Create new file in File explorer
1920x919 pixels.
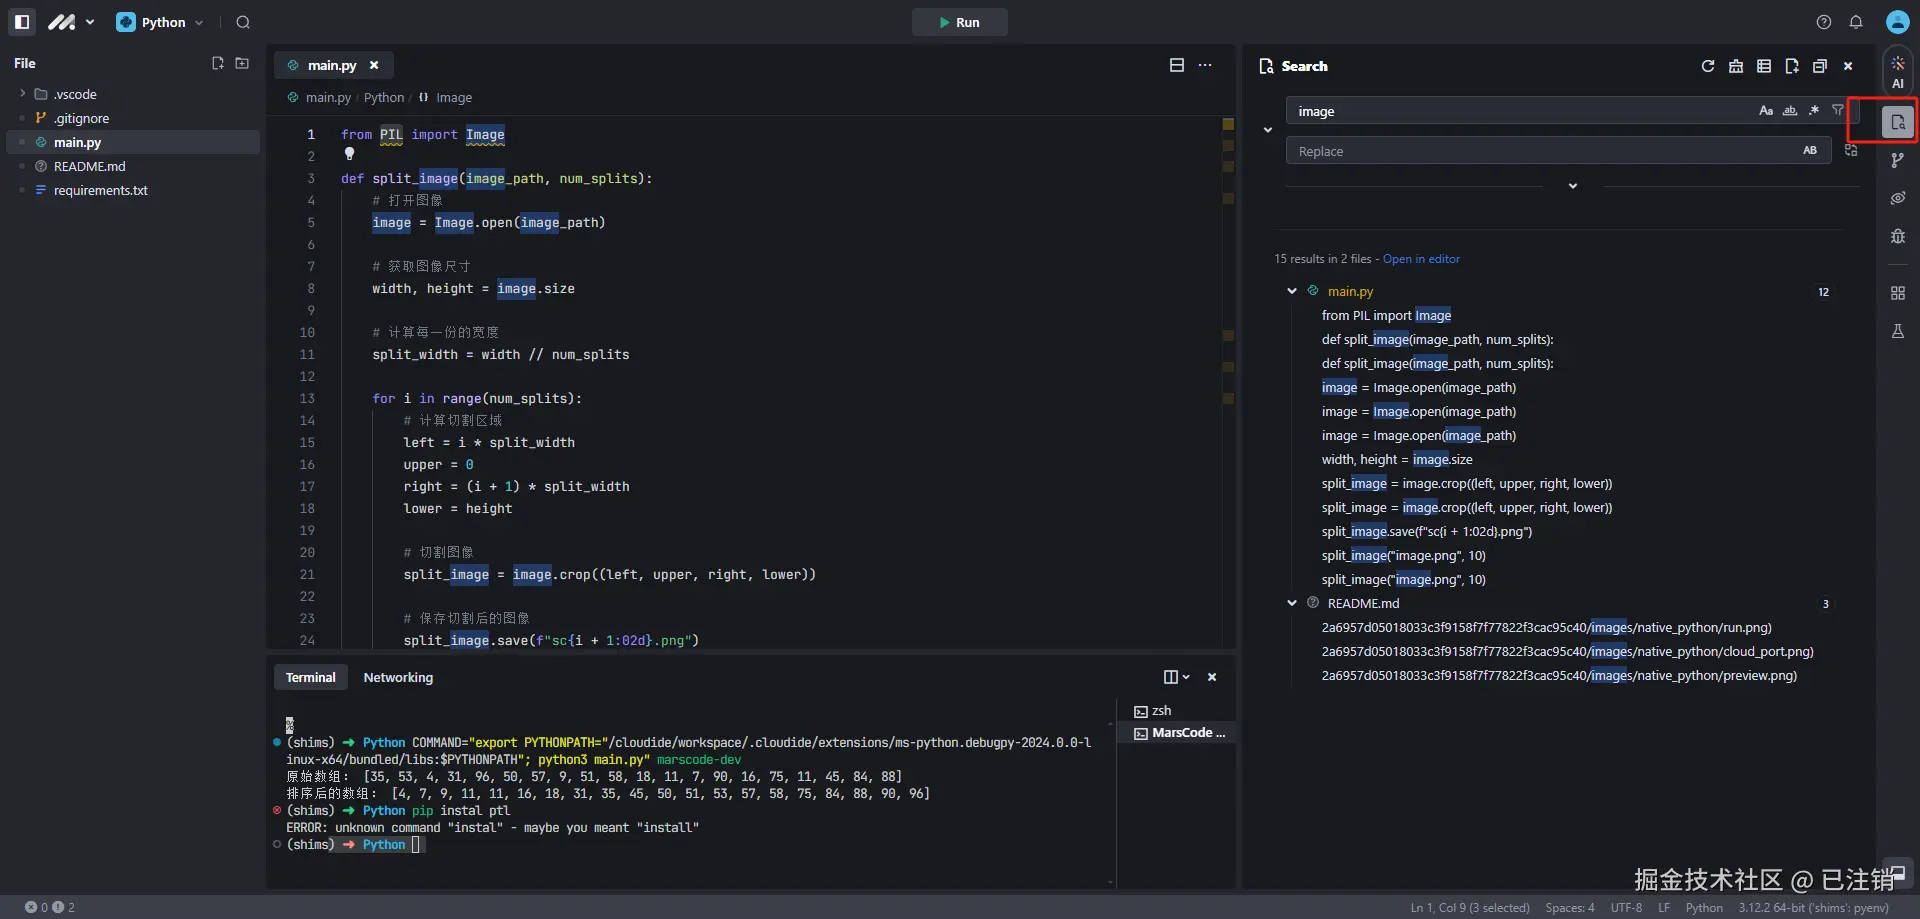point(218,63)
